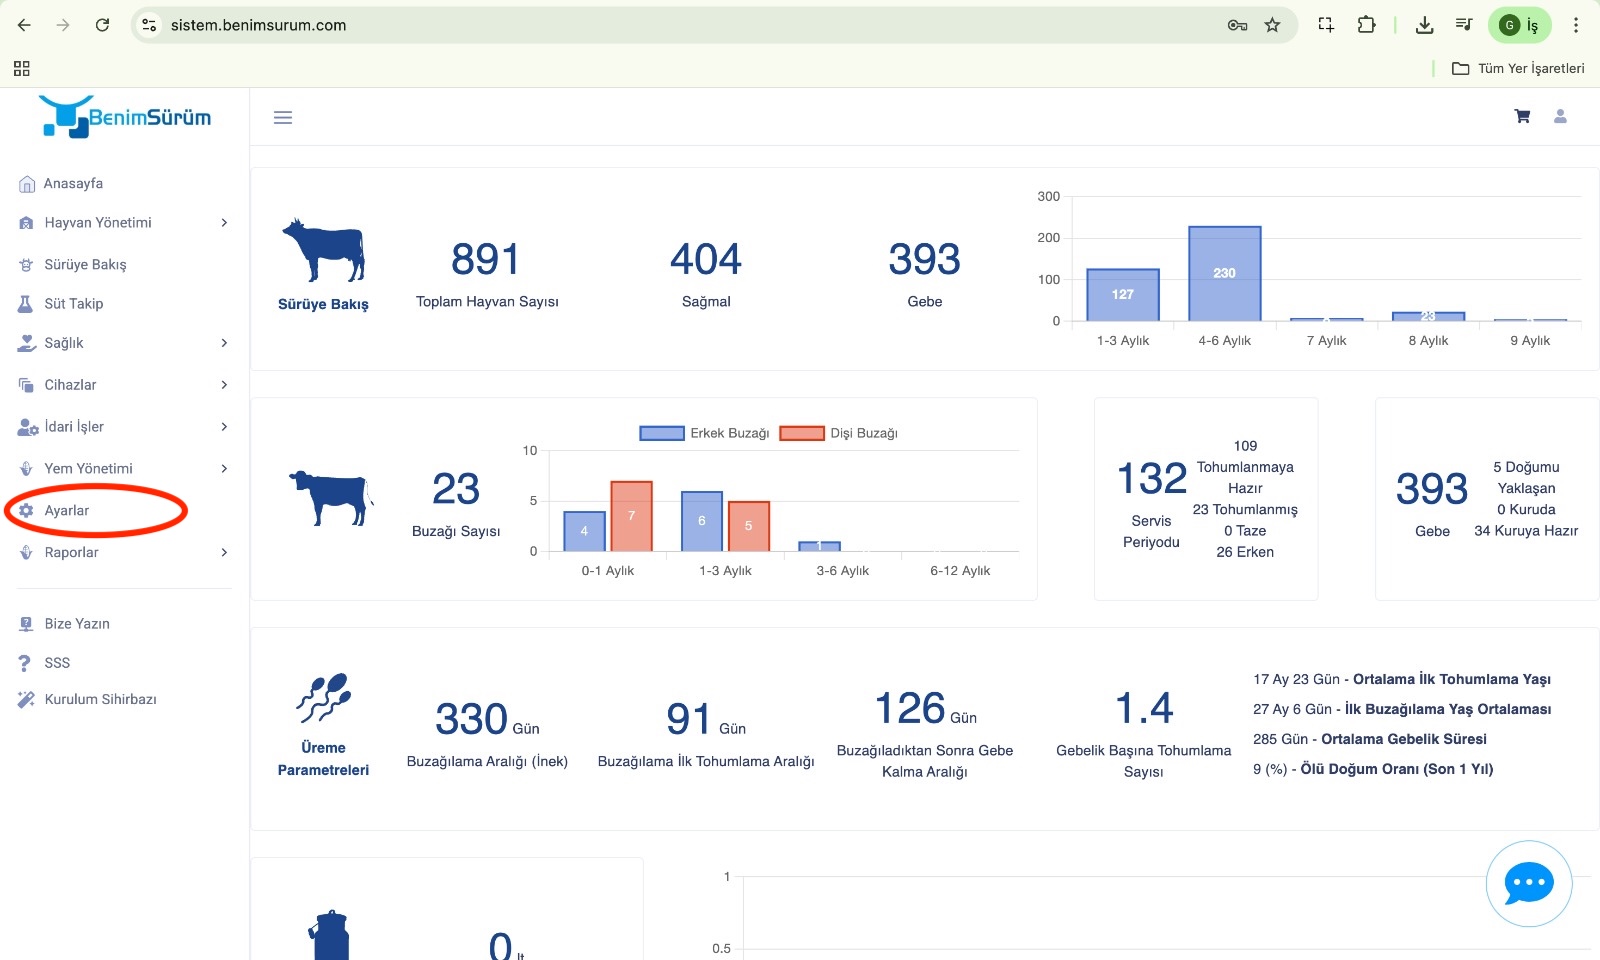Click the SSS question mark icon

(25, 663)
